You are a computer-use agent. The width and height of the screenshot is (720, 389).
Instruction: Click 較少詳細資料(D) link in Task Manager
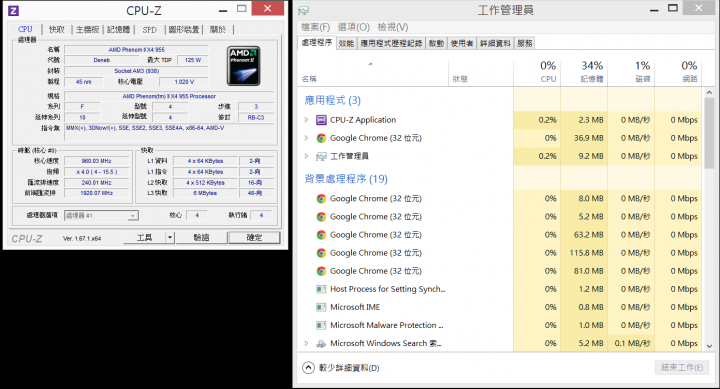(349, 368)
